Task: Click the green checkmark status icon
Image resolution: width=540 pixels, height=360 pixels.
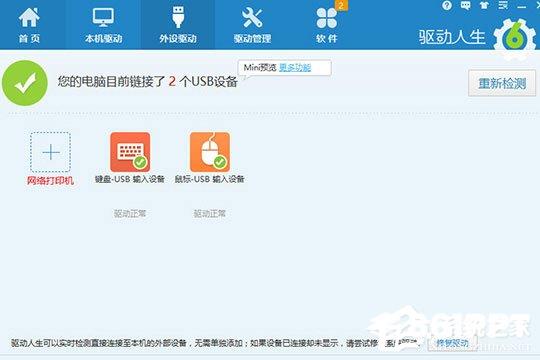Action: pyautogui.click(x=25, y=83)
